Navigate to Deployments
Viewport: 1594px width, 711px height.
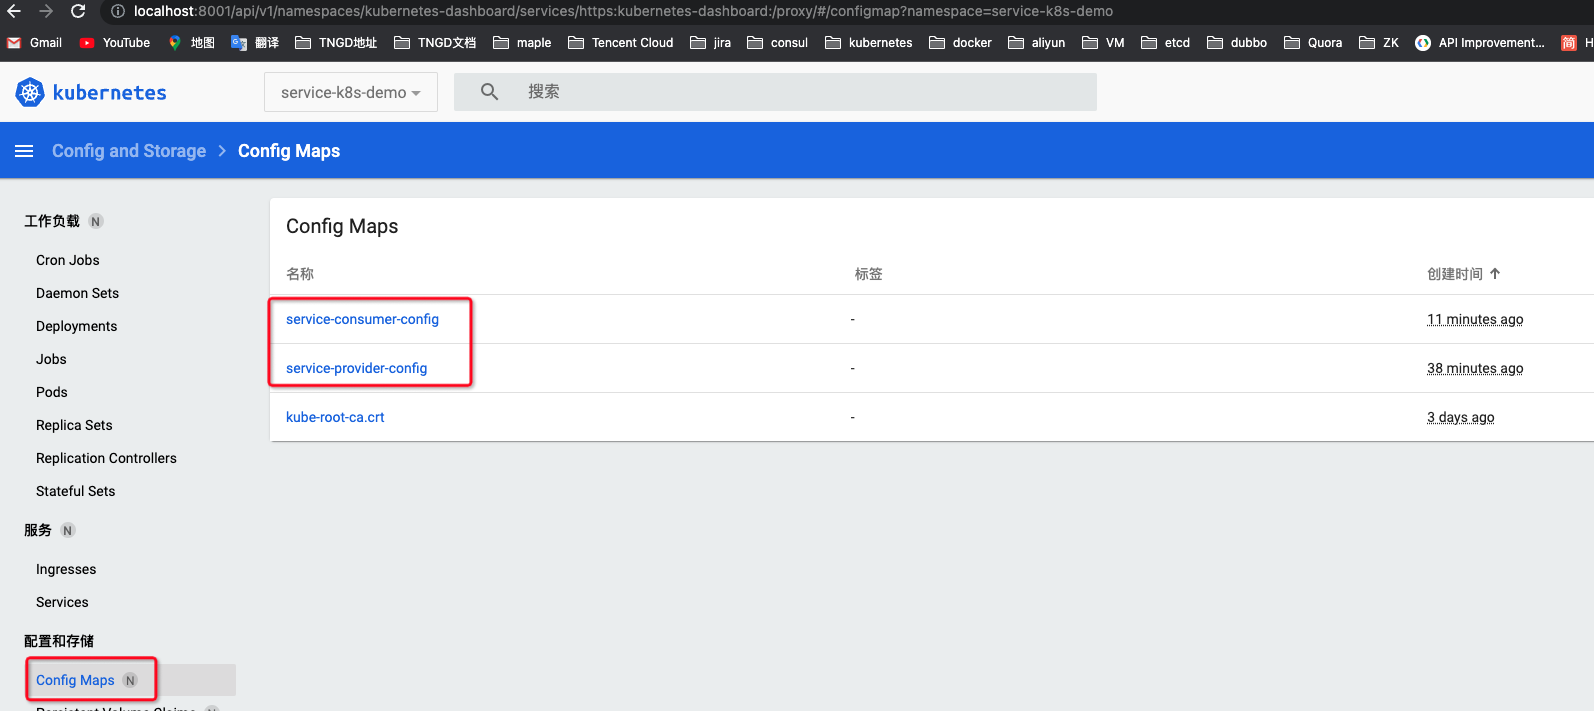pos(76,326)
